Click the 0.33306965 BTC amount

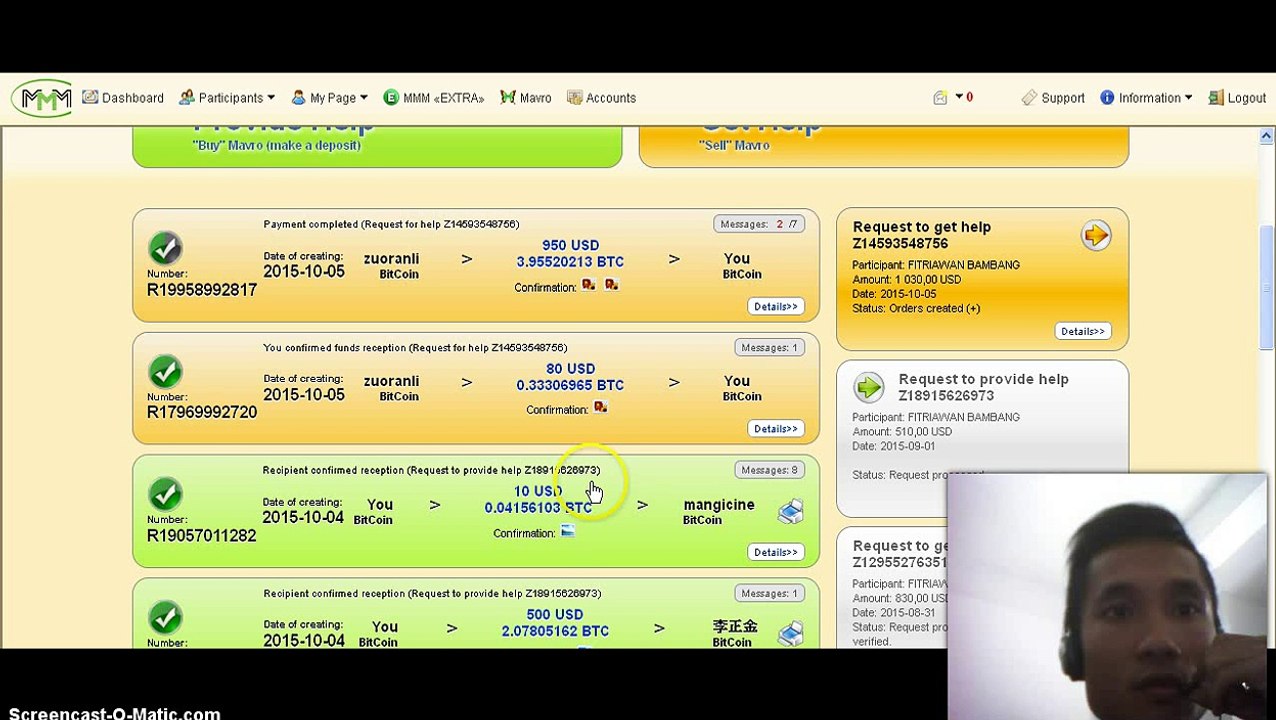tap(570, 385)
